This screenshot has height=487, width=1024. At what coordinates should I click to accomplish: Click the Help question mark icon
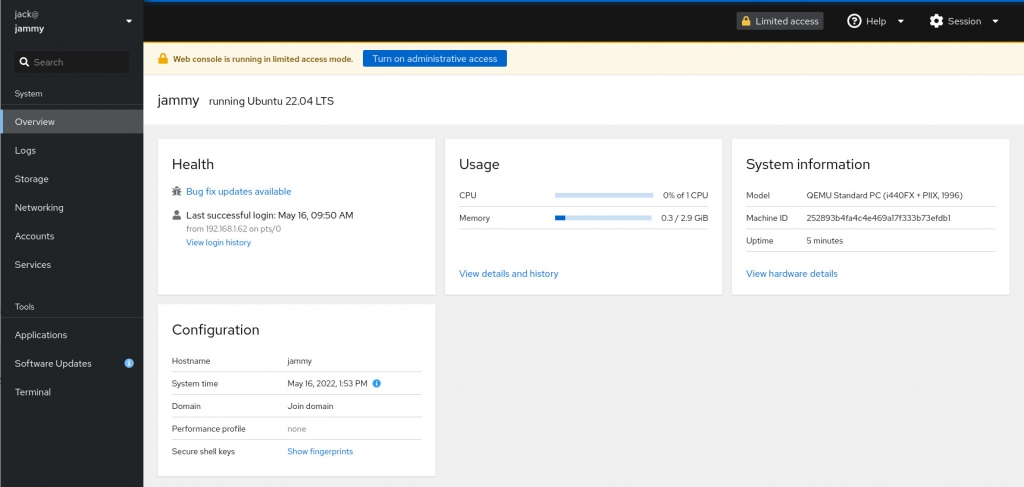pyautogui.click(x=854, y=21)
